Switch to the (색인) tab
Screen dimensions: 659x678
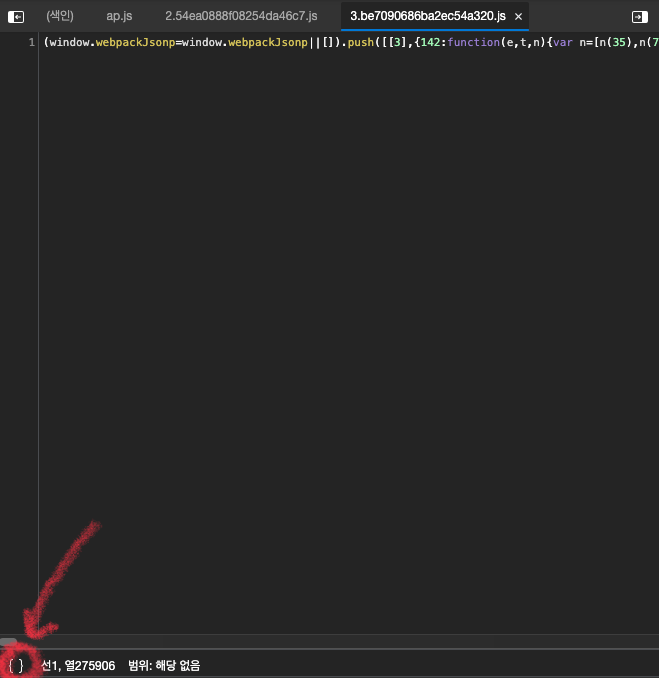[60, 16]
